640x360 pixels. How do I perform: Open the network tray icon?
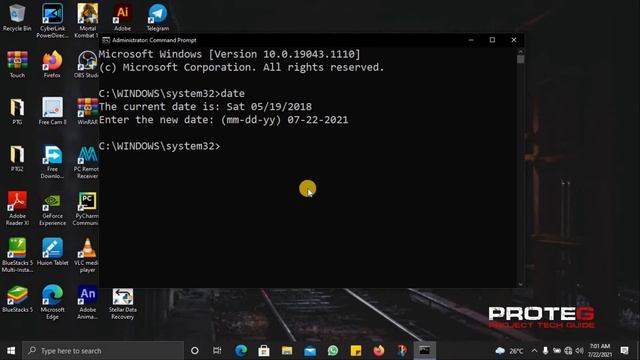coord(568,351)
